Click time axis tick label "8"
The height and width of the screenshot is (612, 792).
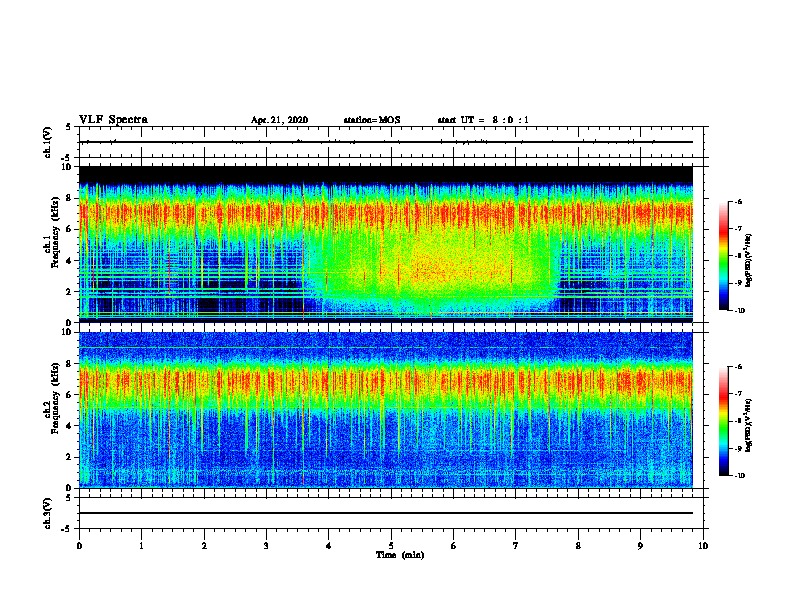tap(578, 546)
